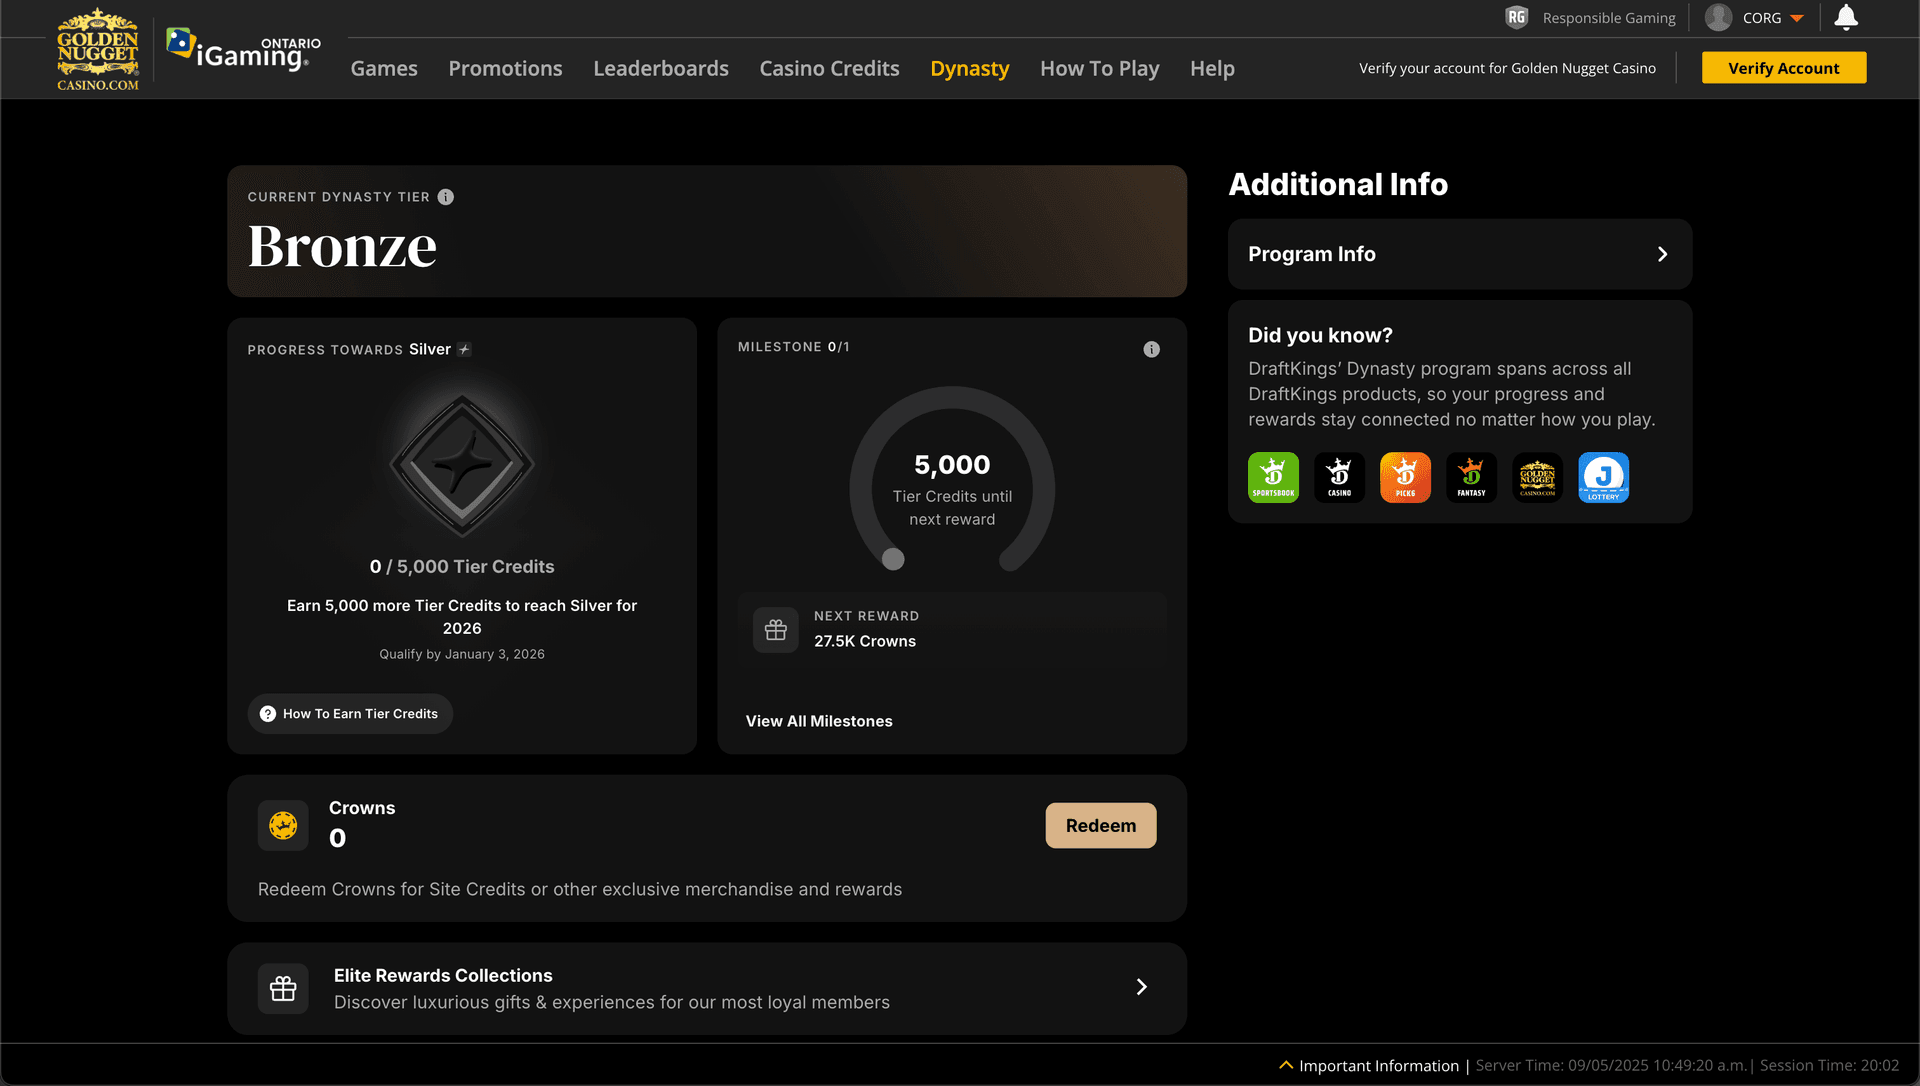
Task: Click the milestone progress ring knob
Action: [x=893, y=559]
